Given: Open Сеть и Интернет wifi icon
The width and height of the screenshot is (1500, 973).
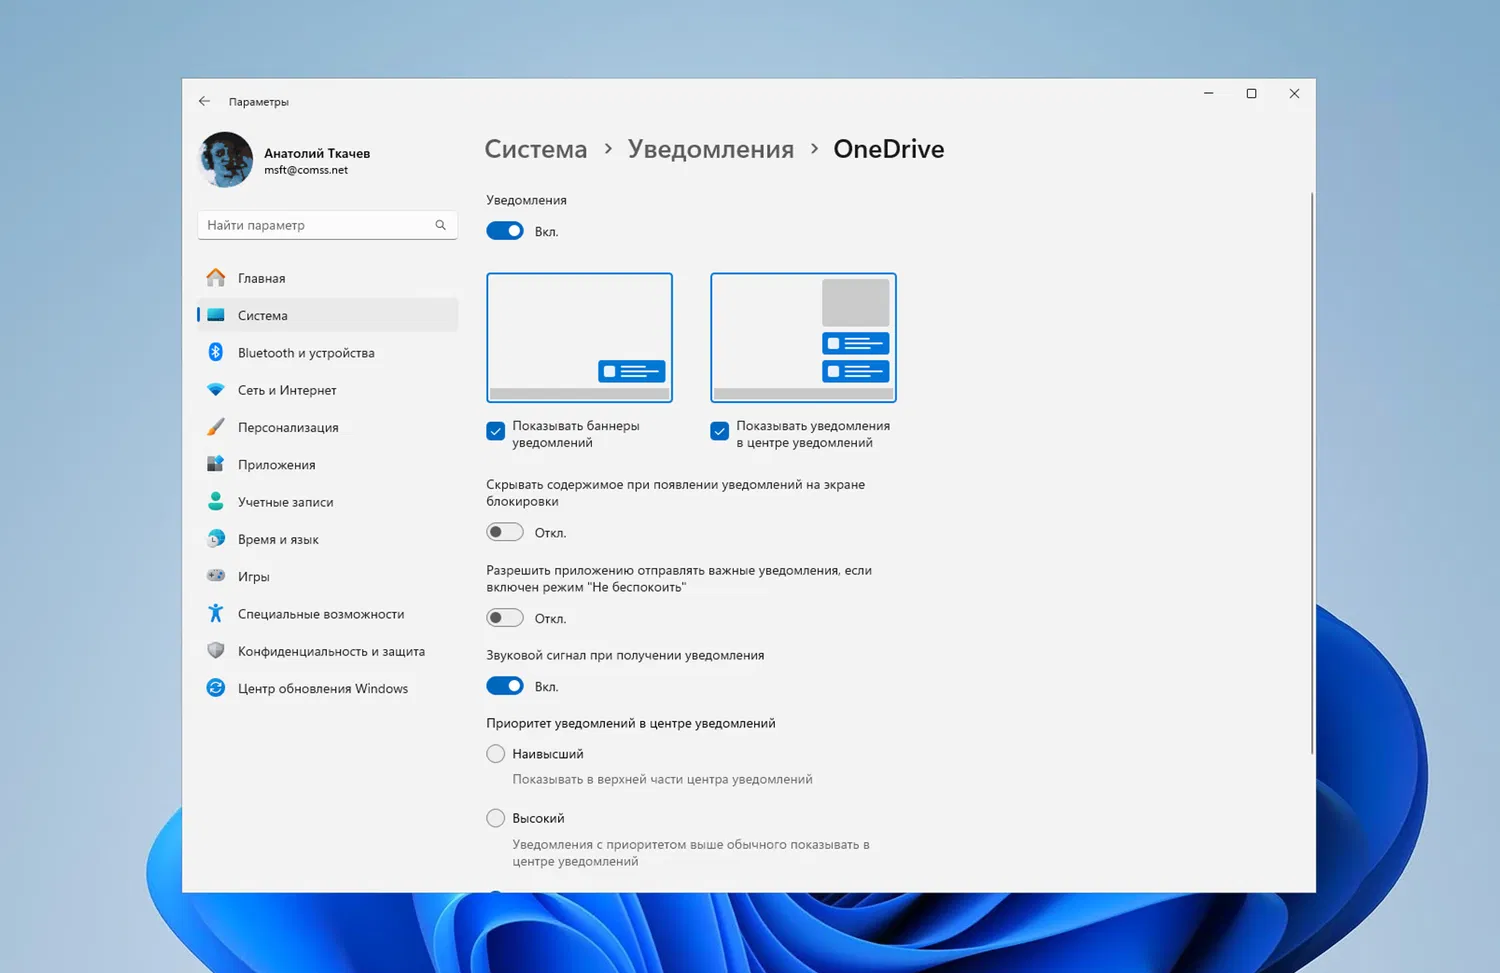Looking at the screenshot, I should click(x=216, y=390).
